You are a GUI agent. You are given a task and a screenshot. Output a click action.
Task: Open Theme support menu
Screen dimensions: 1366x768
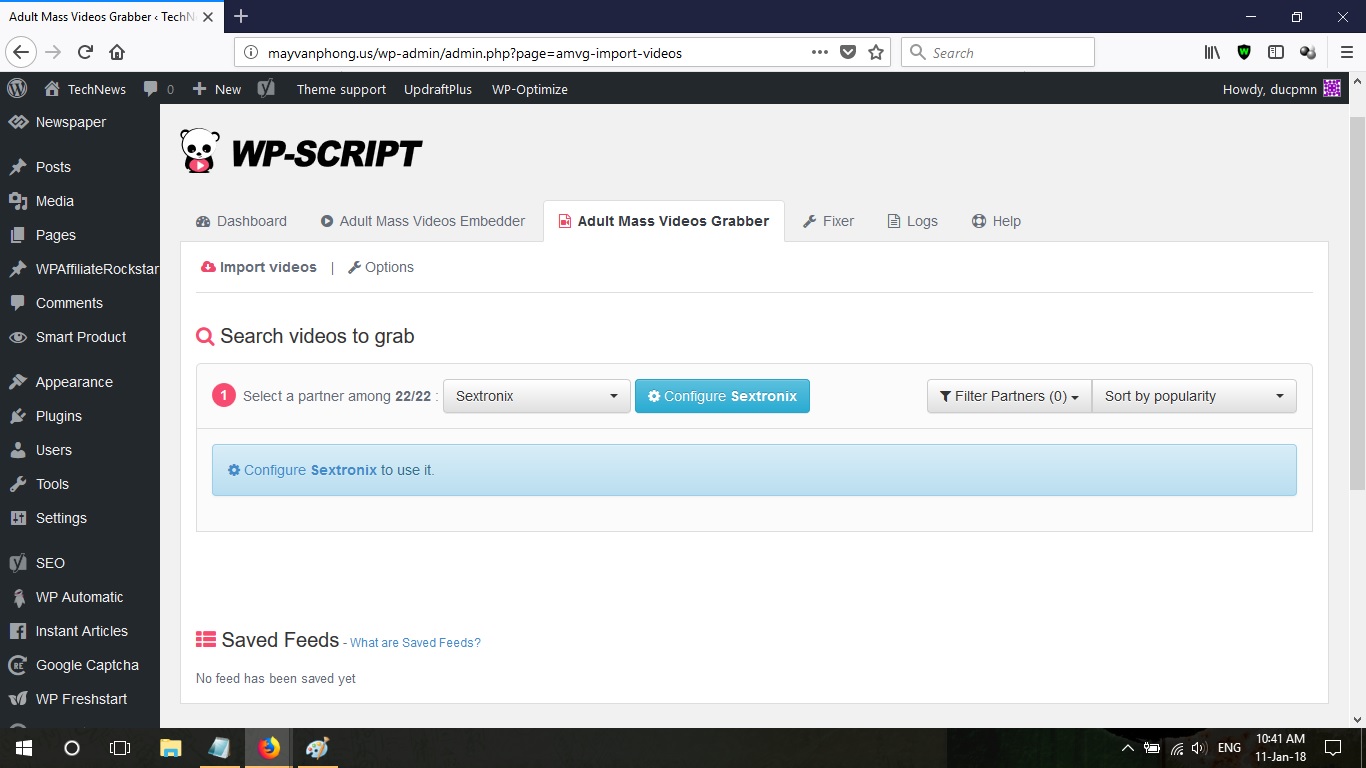pyautogui.click(x=341, y=89)
